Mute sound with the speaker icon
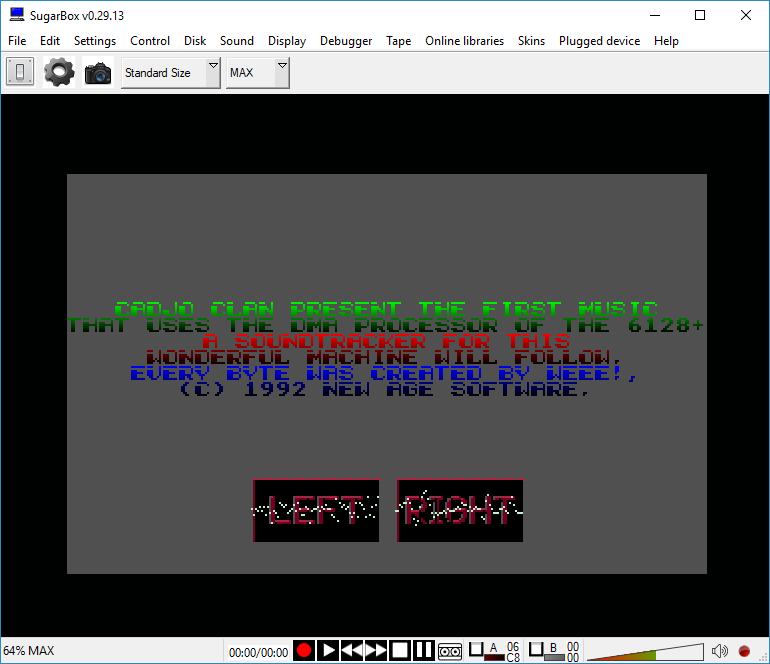Viewport: 770px width, 664px height. click(x=719, y=651)
